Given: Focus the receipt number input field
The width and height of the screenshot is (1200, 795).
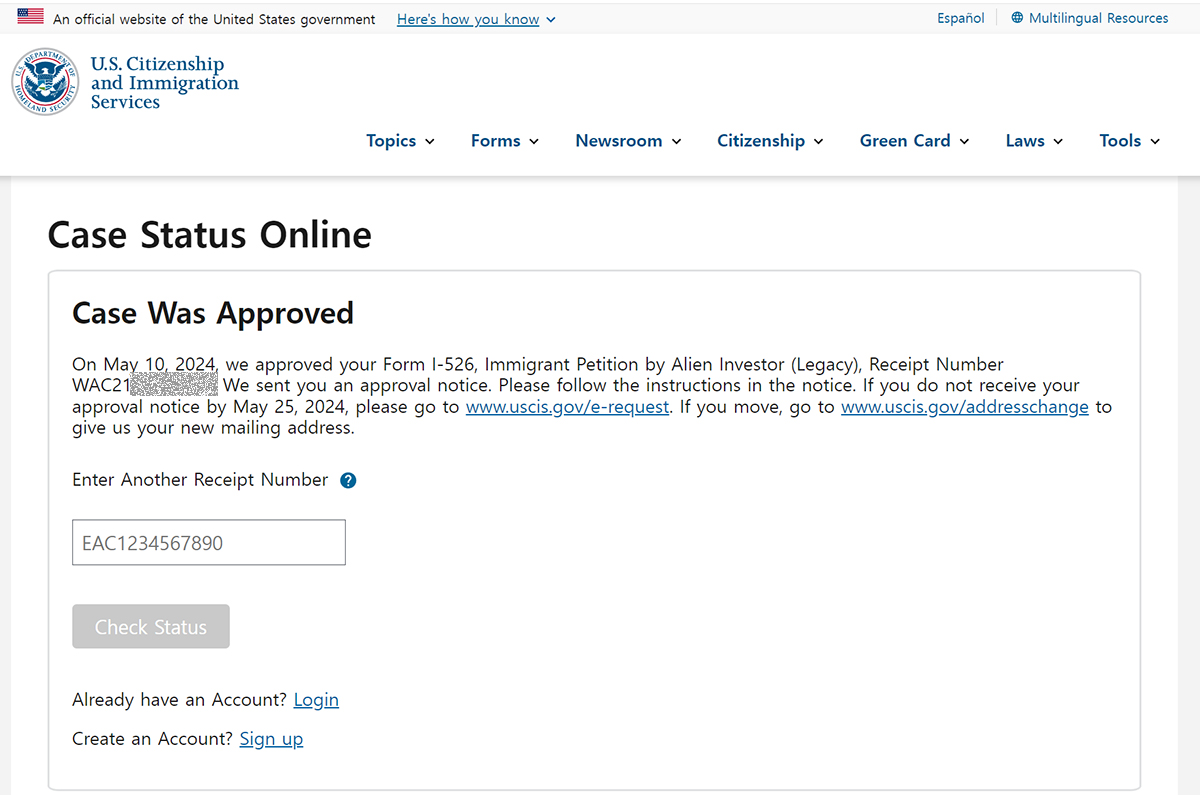Looking at the screenshot, I should [209, 543].
